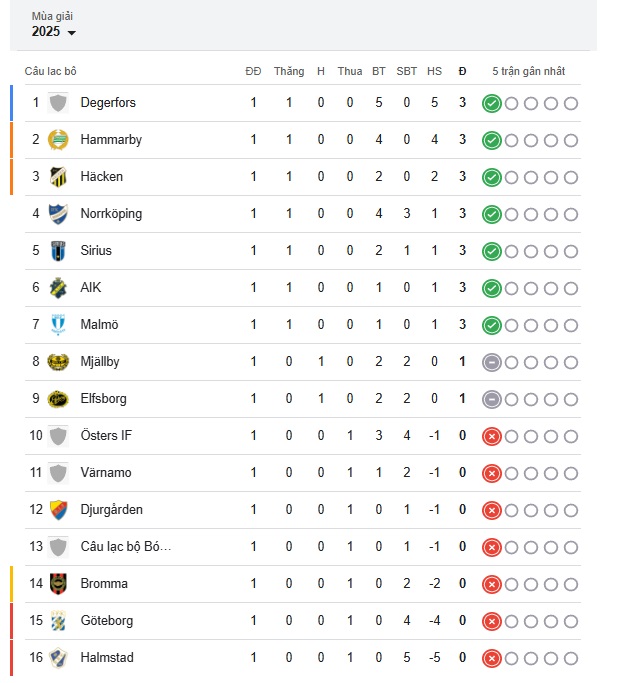
Task: Click the Mùa giải season selector label
Action: point(52,17)
